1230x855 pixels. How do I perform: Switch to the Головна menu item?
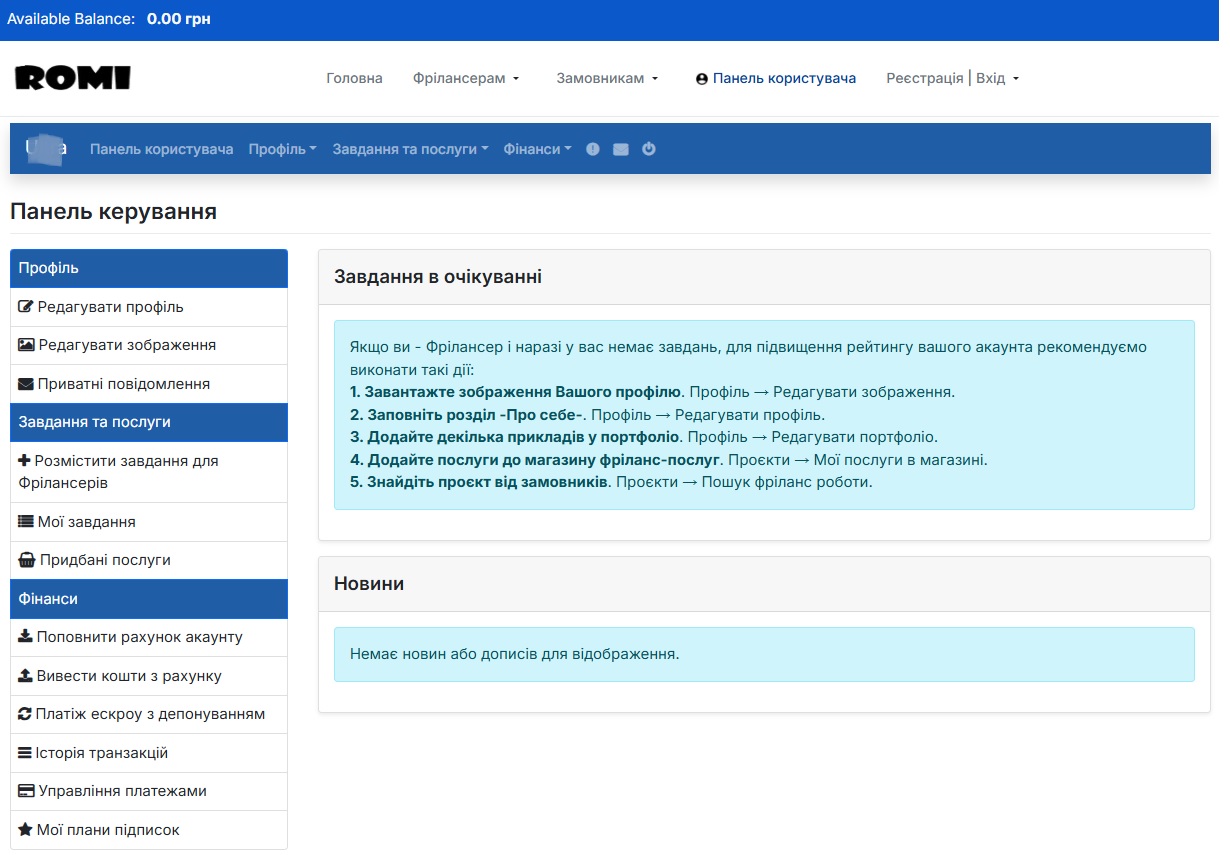[x=353, y=77]
